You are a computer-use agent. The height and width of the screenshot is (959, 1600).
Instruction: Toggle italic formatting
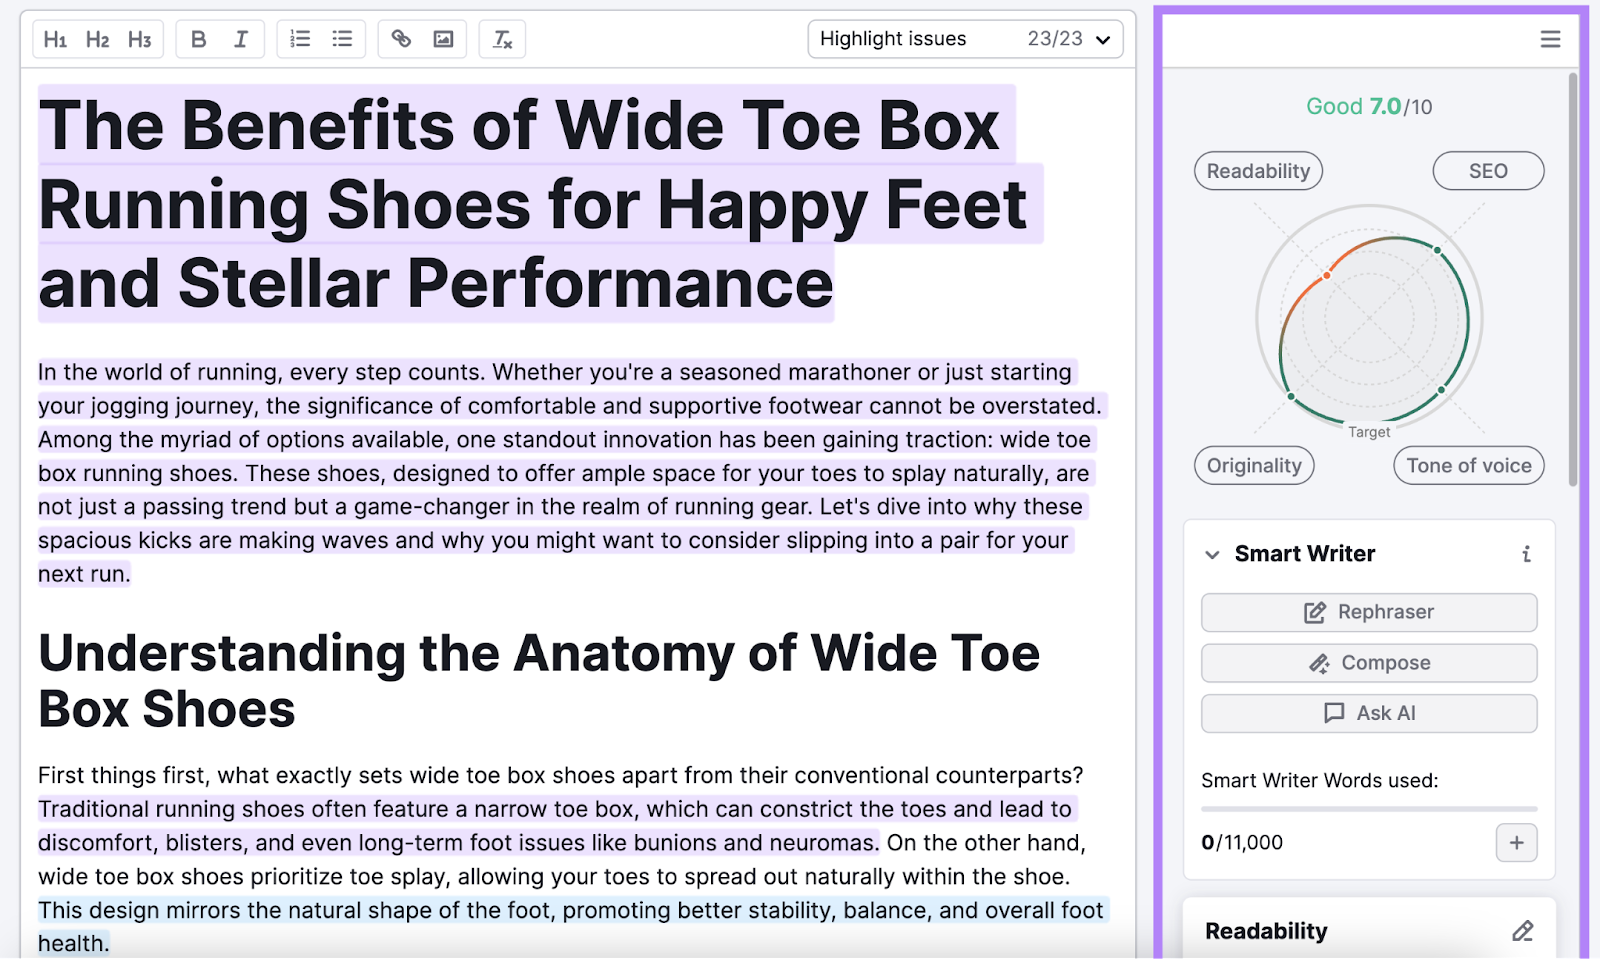(240, 39)
